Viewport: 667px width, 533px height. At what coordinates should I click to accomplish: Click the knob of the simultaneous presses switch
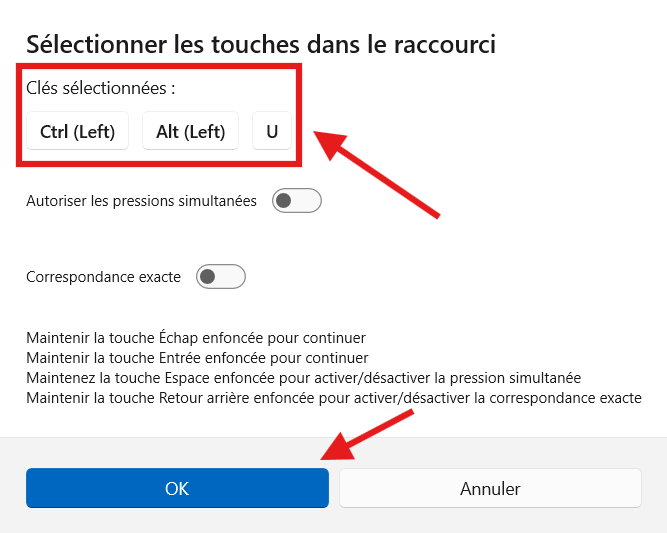[x=284, y=201]
